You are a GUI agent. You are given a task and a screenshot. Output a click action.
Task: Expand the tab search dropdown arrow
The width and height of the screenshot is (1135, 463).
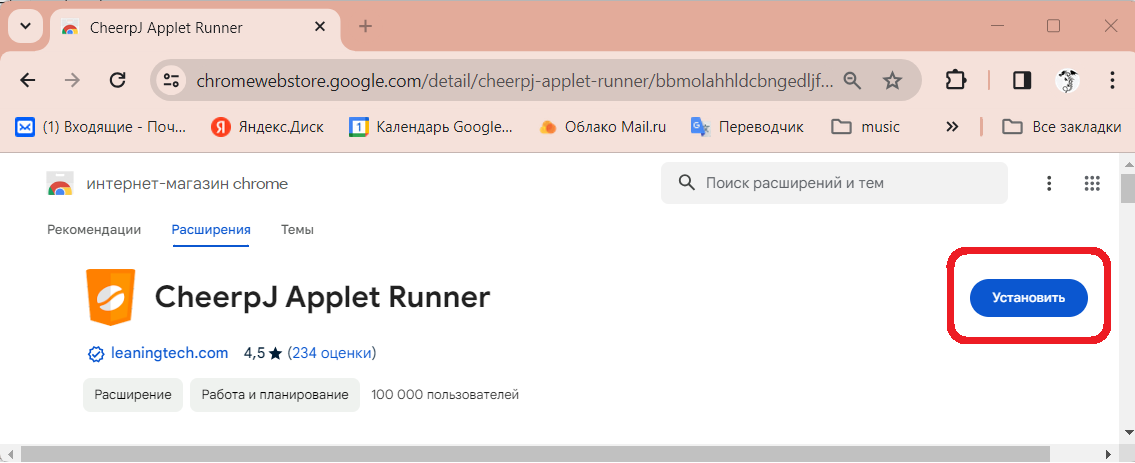[25, 26]
